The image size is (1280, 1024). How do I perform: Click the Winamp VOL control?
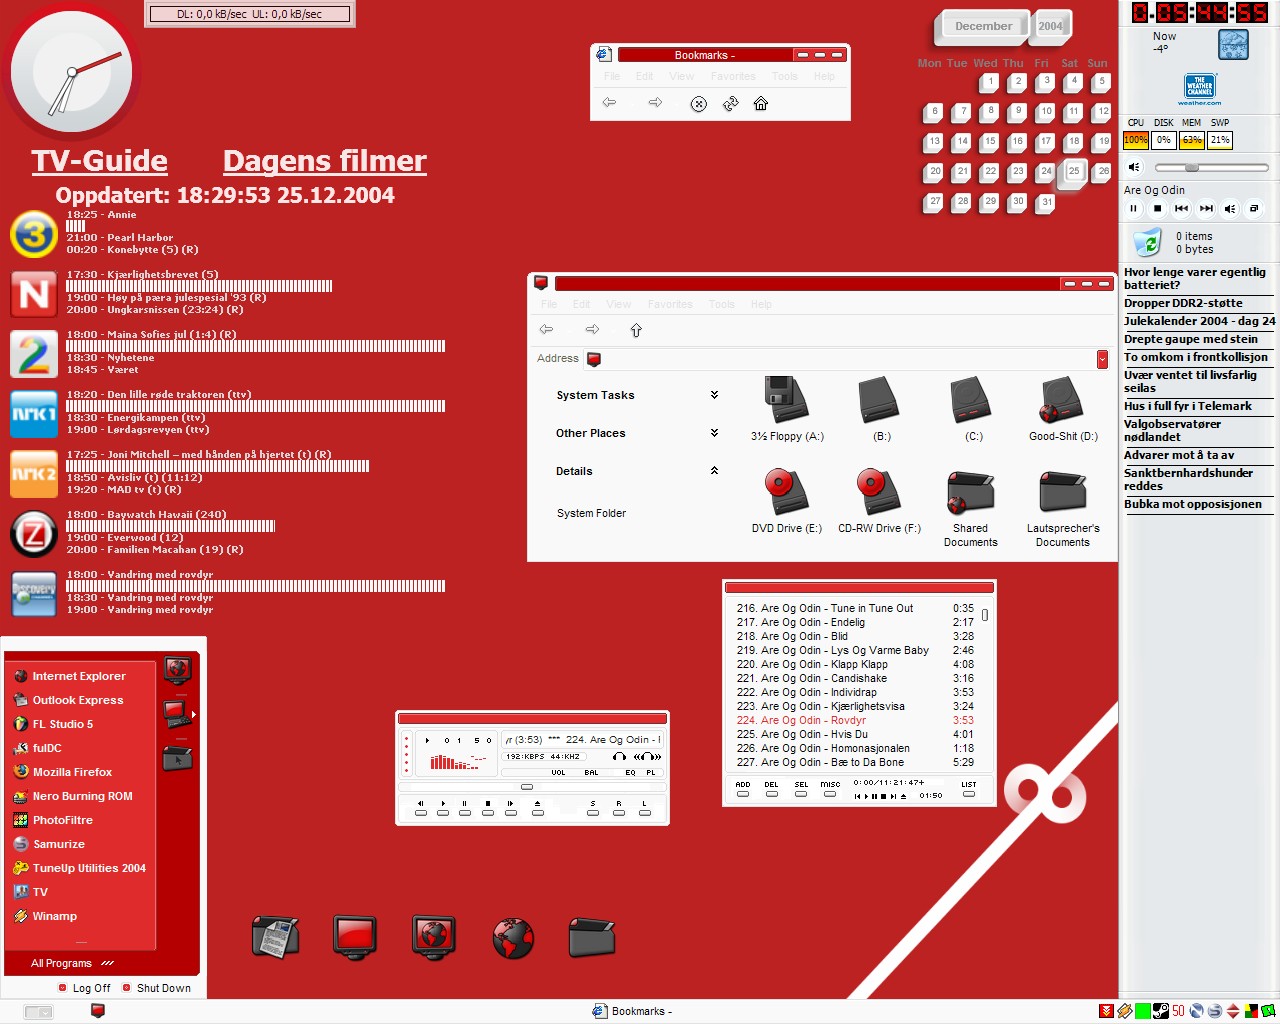tap(558, 772)
